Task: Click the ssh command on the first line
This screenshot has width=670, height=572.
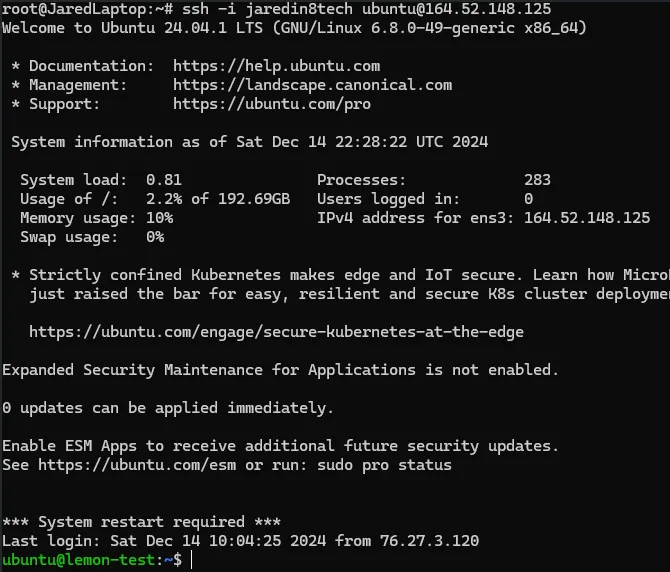Action: [x=367, y=9]
